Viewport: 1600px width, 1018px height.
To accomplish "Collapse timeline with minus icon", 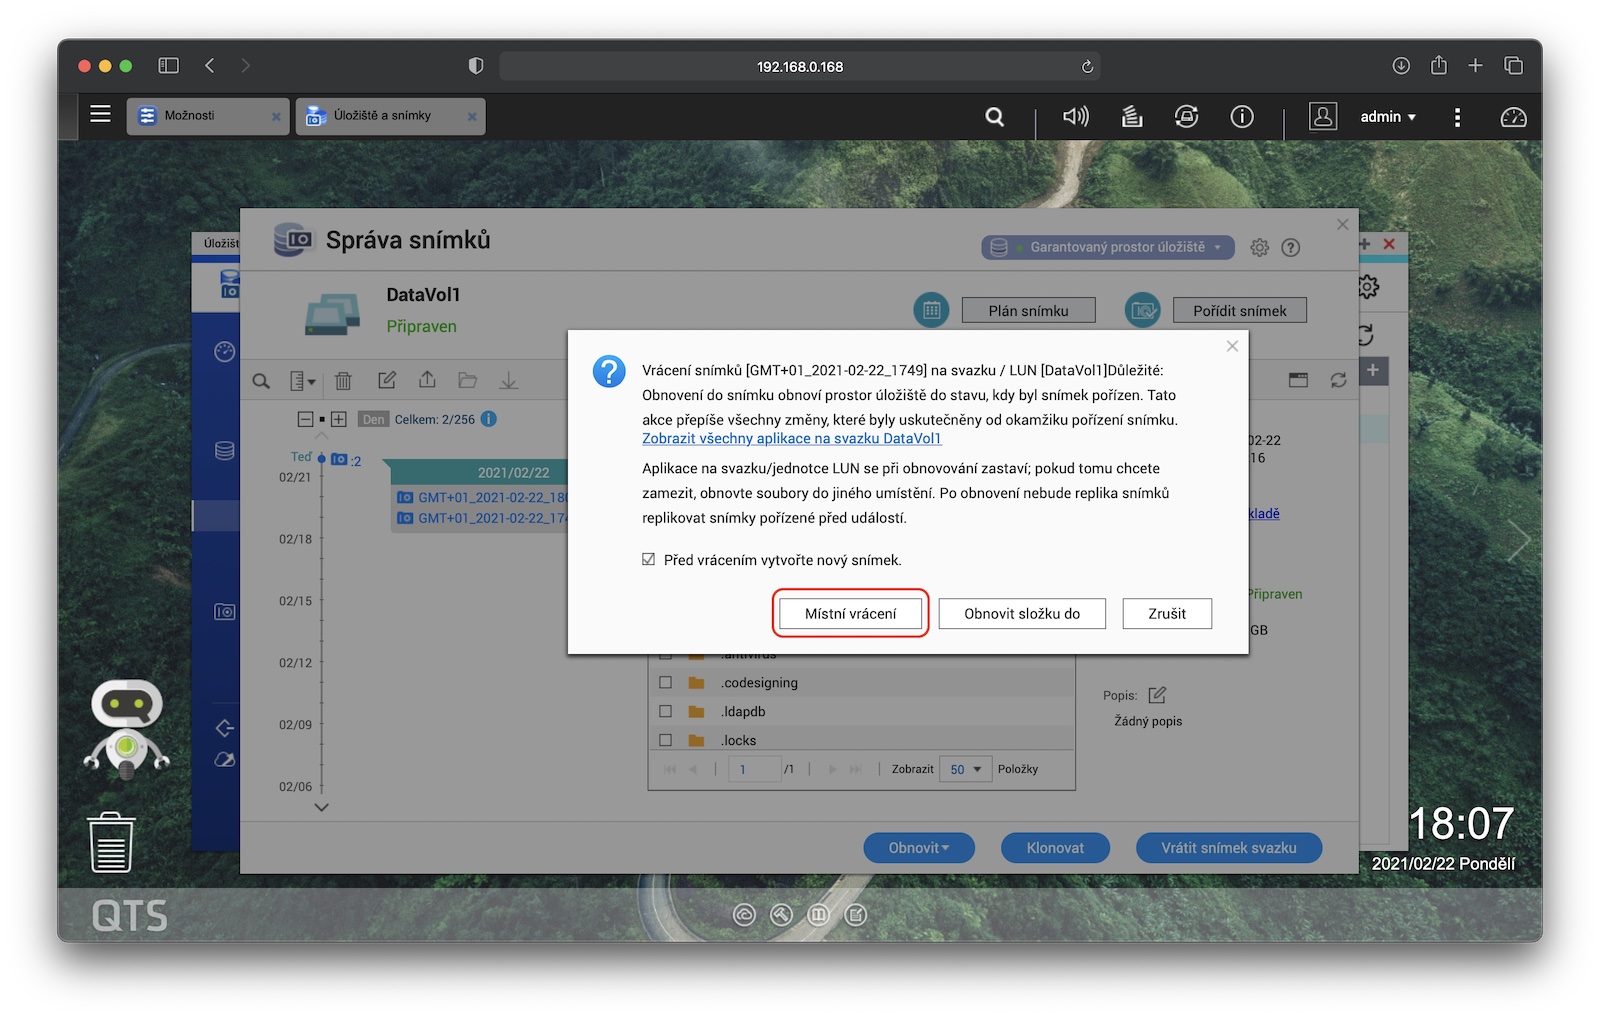I will coord(306,419).
